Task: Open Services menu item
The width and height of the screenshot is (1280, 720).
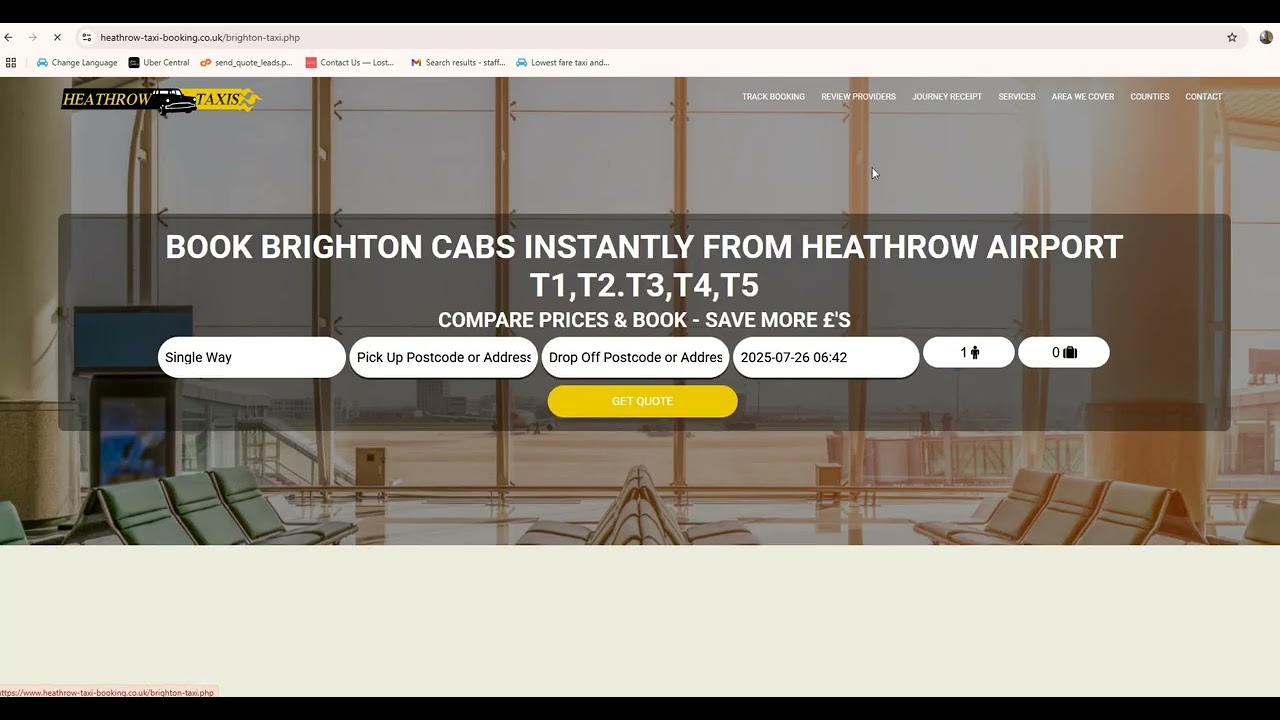Action: coord(1016,97)
